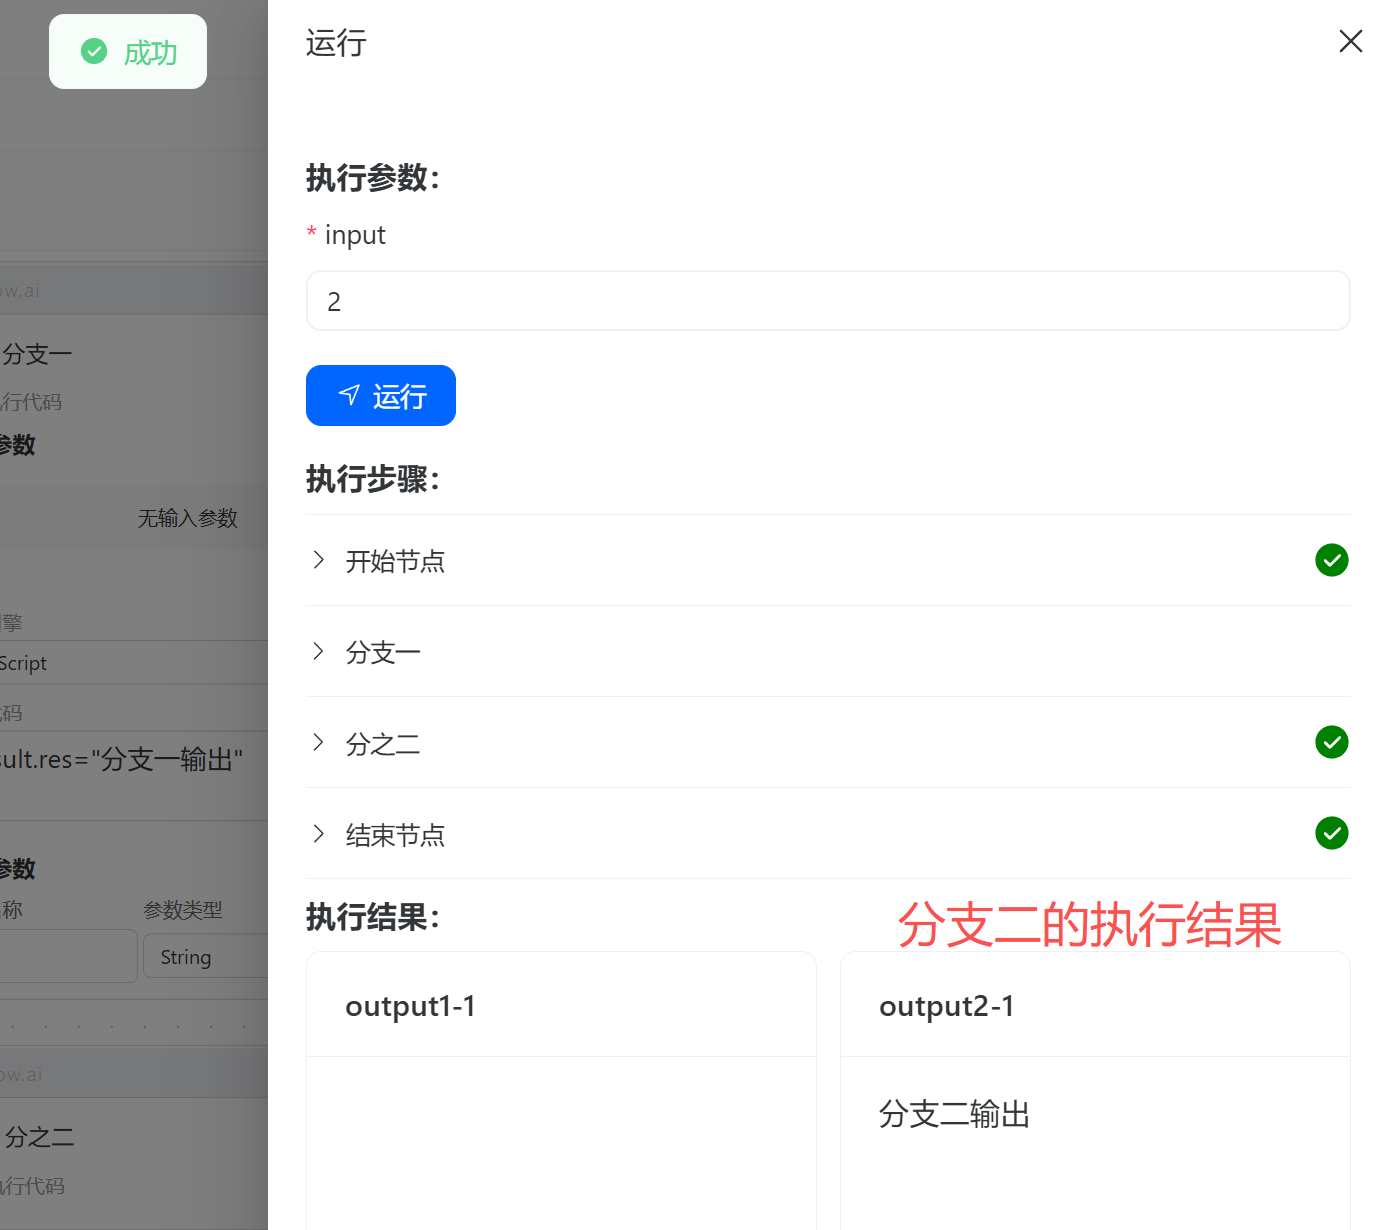Click the green check status for 分之二

click(x=1331, y=742)
